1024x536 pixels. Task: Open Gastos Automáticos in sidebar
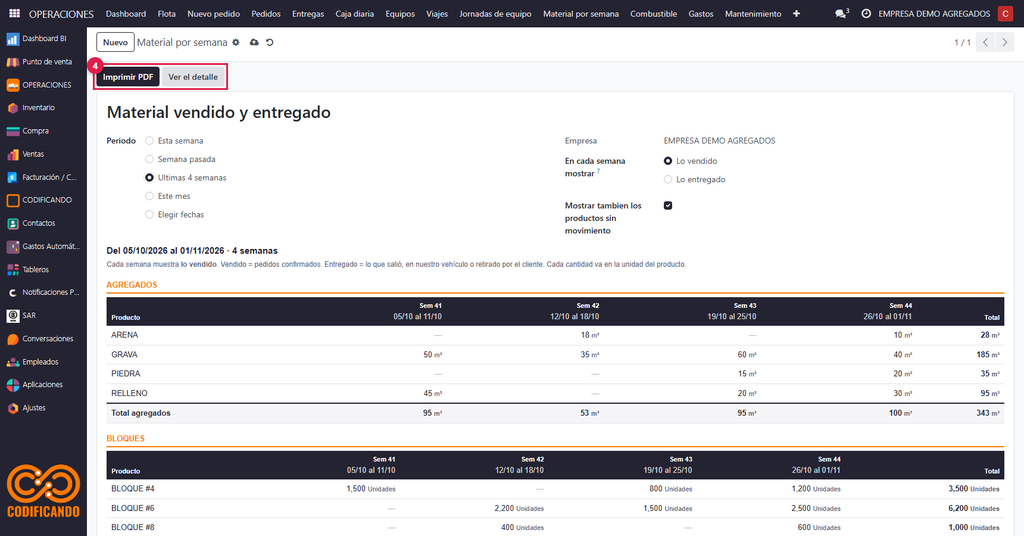pos(43,246)
